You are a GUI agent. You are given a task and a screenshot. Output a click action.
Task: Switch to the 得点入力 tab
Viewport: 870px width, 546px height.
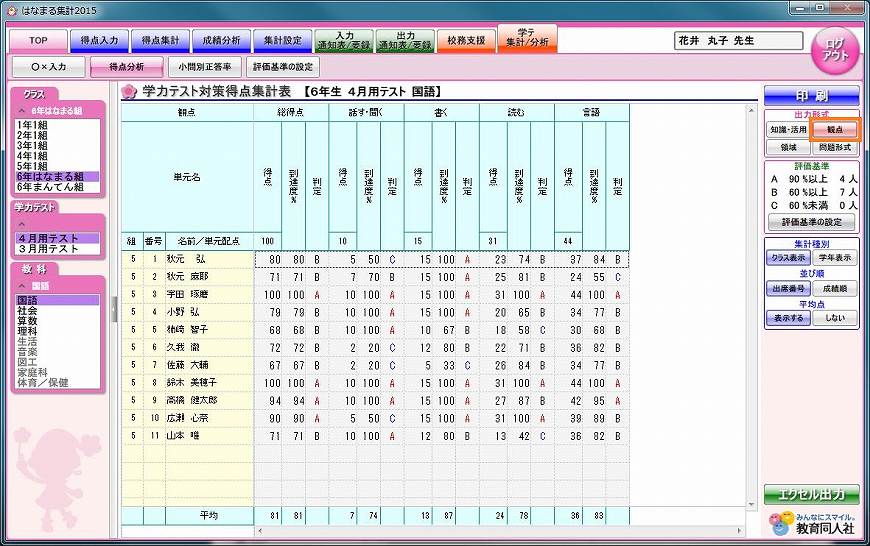99,41
